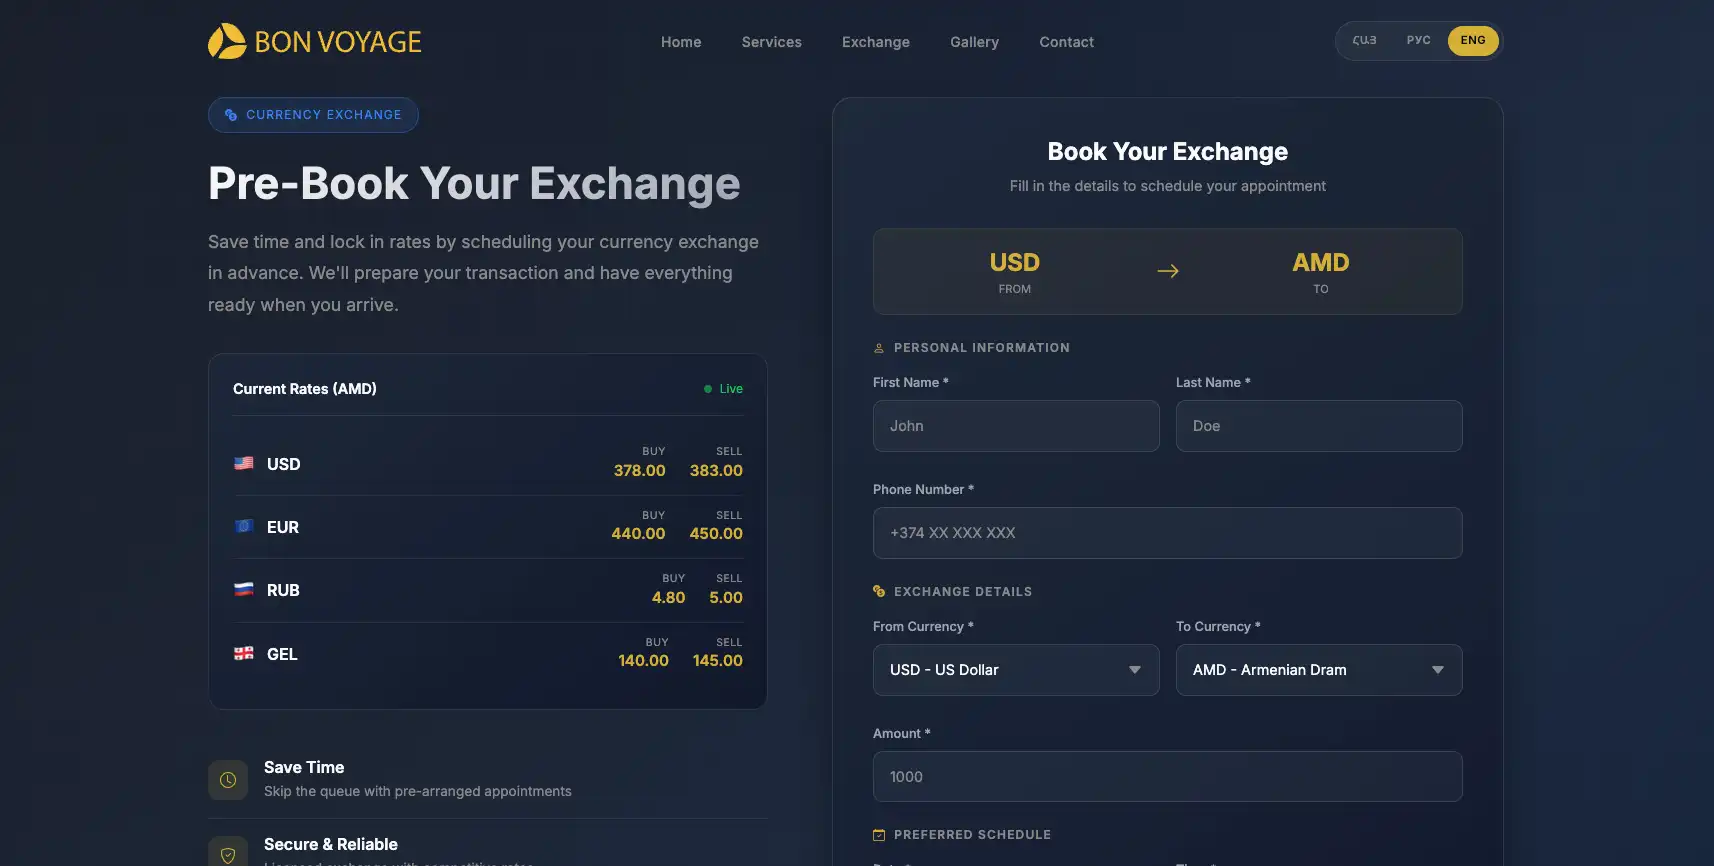Click the USD flag icon in rates

click(244, 463)
